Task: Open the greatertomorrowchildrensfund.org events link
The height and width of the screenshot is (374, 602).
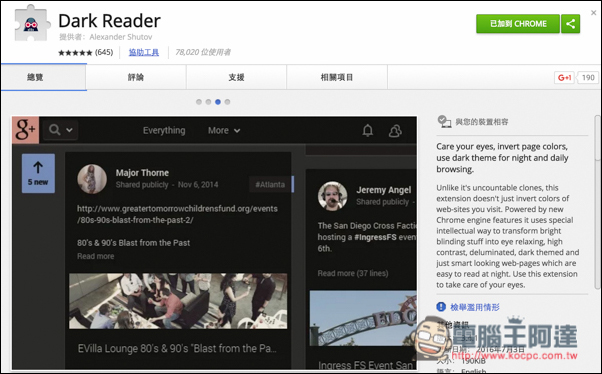Action: [x=177, y=214]
